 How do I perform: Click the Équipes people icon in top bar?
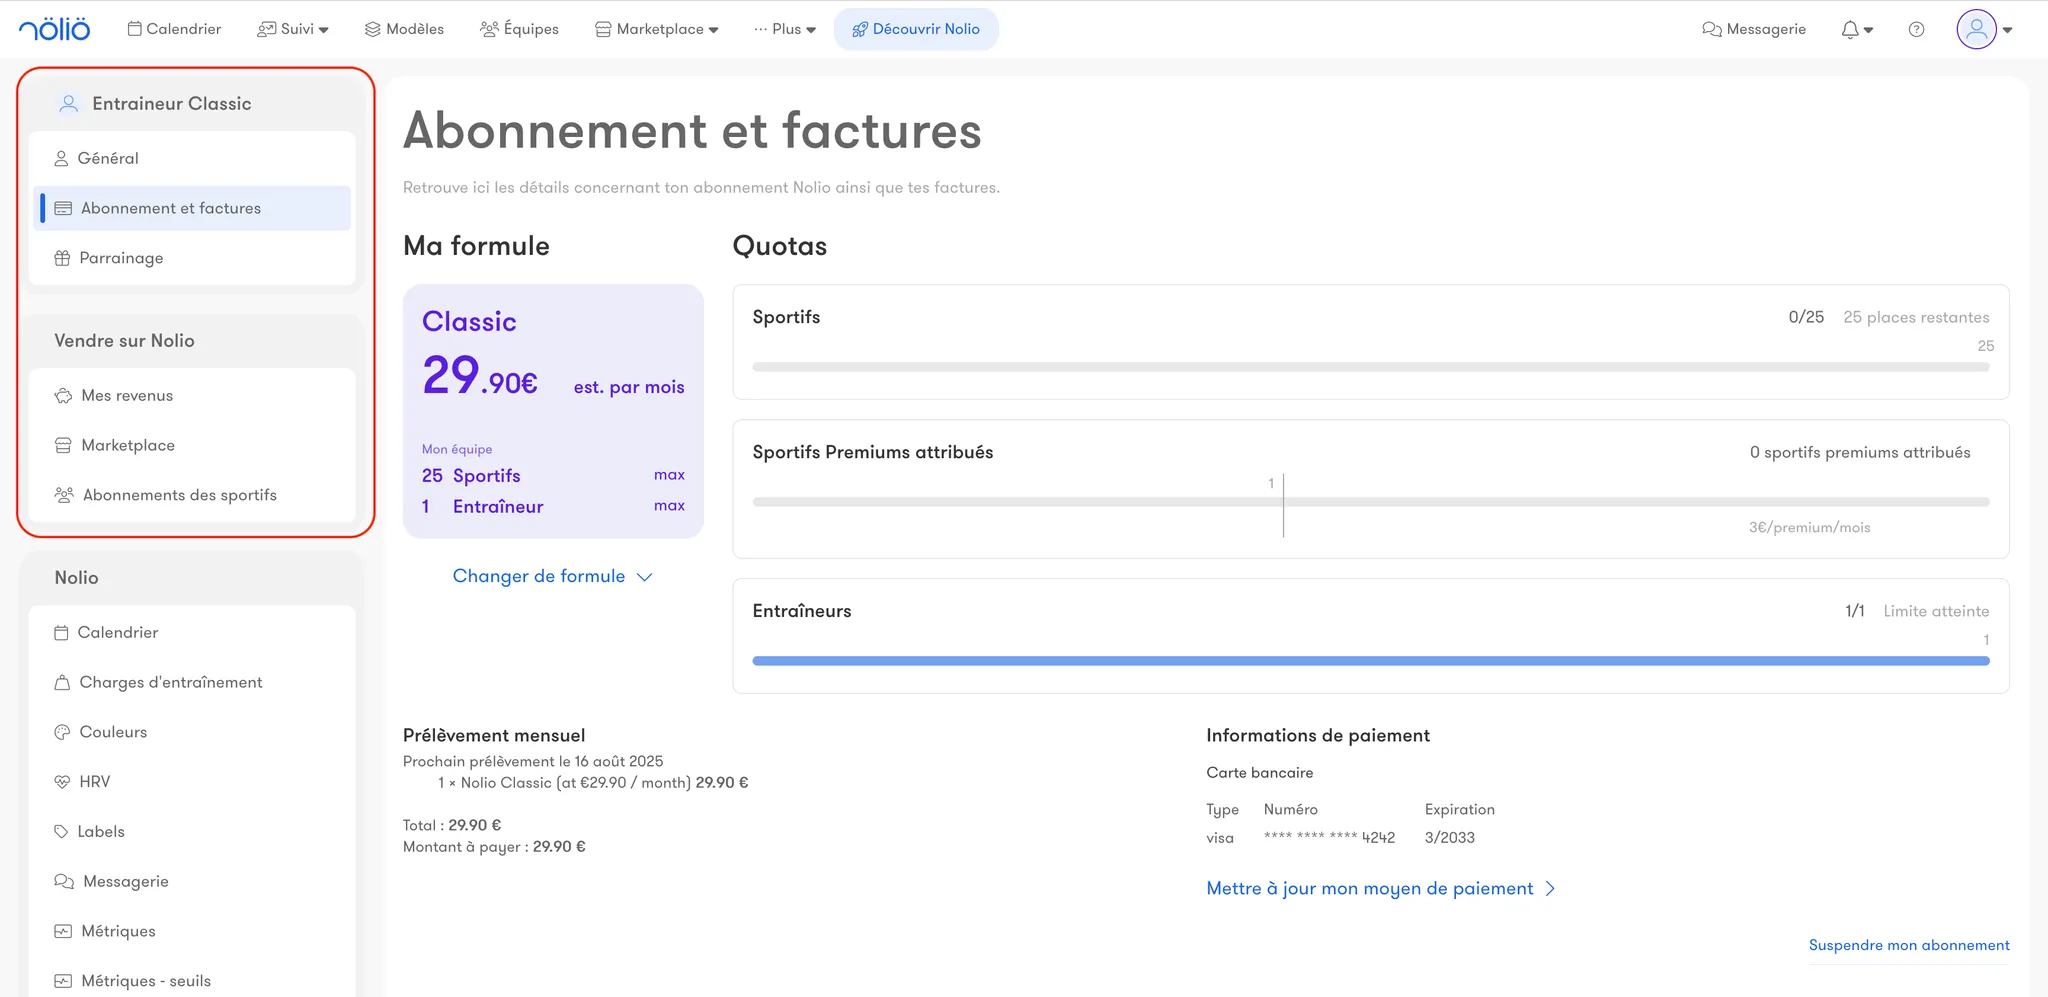coord(489,29)
